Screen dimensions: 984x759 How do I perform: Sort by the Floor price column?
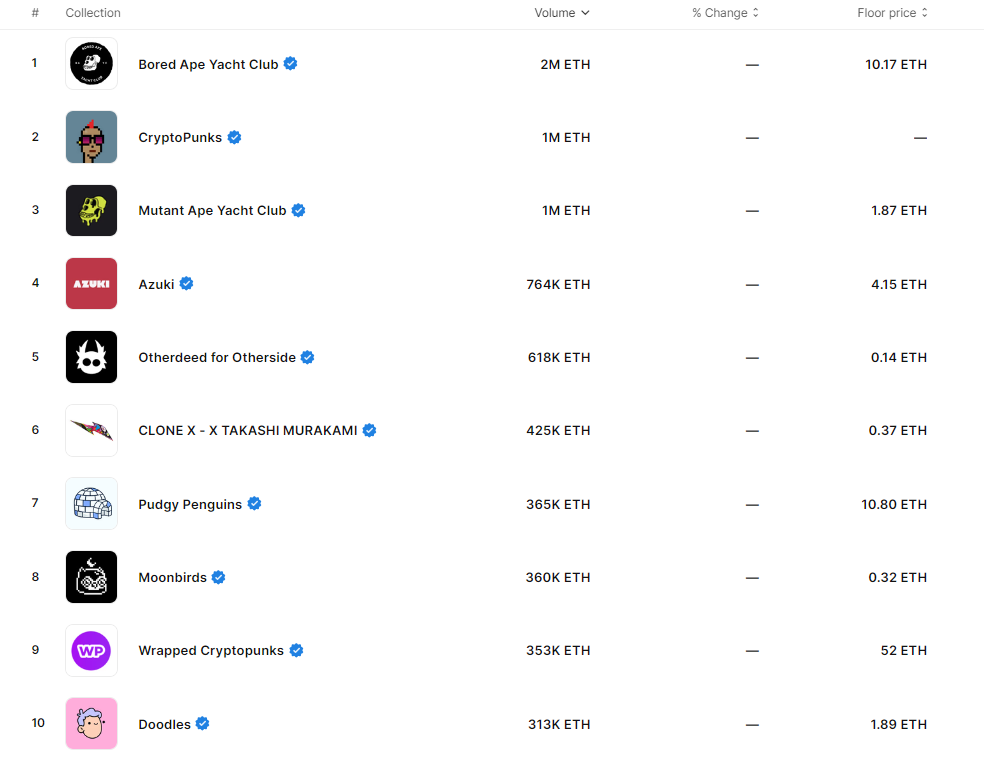(892, 13)
